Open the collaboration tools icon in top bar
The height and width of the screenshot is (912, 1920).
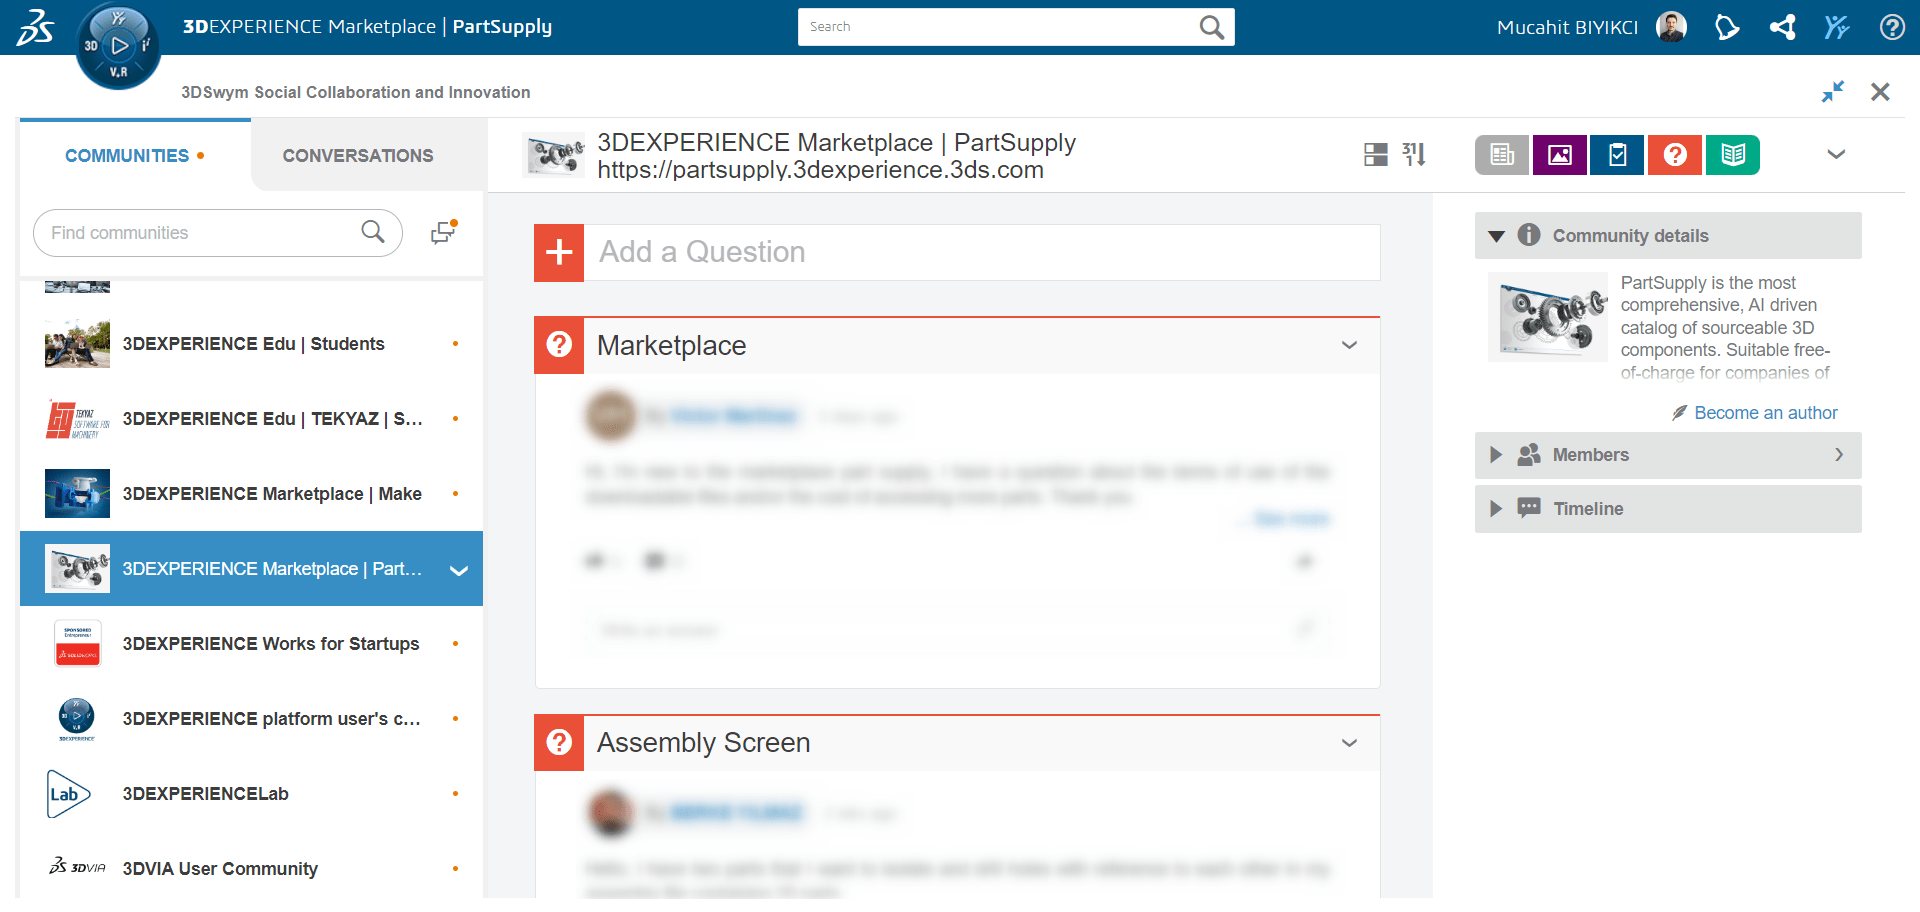[x=1837, y=27]
